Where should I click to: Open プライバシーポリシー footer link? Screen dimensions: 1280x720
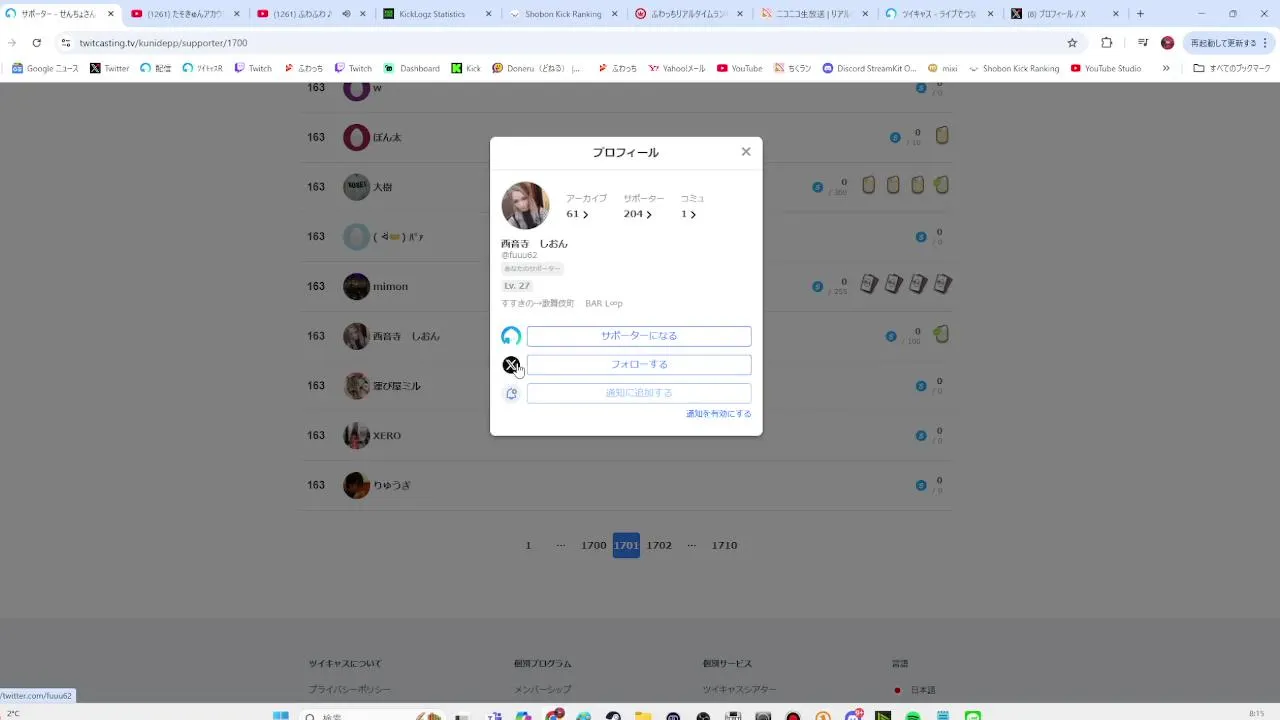349,689
